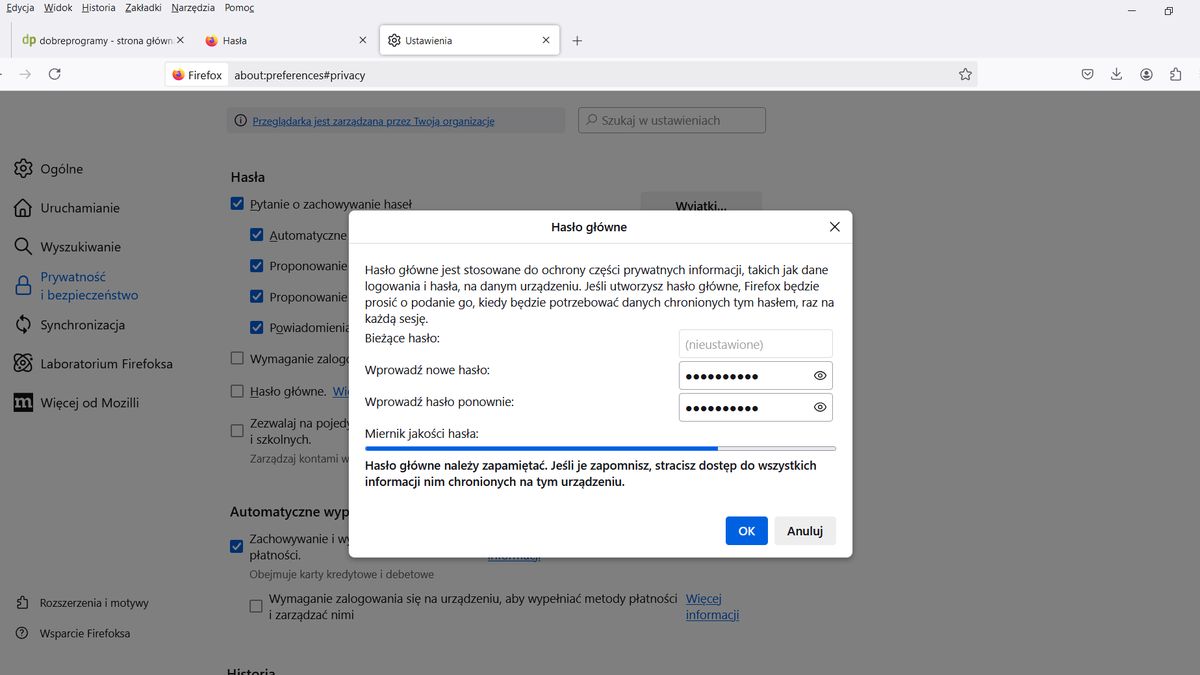Open the Ogólne settings section
Image resolution: width=1200 pixels, height=675 pixels.
coord(60,168)
